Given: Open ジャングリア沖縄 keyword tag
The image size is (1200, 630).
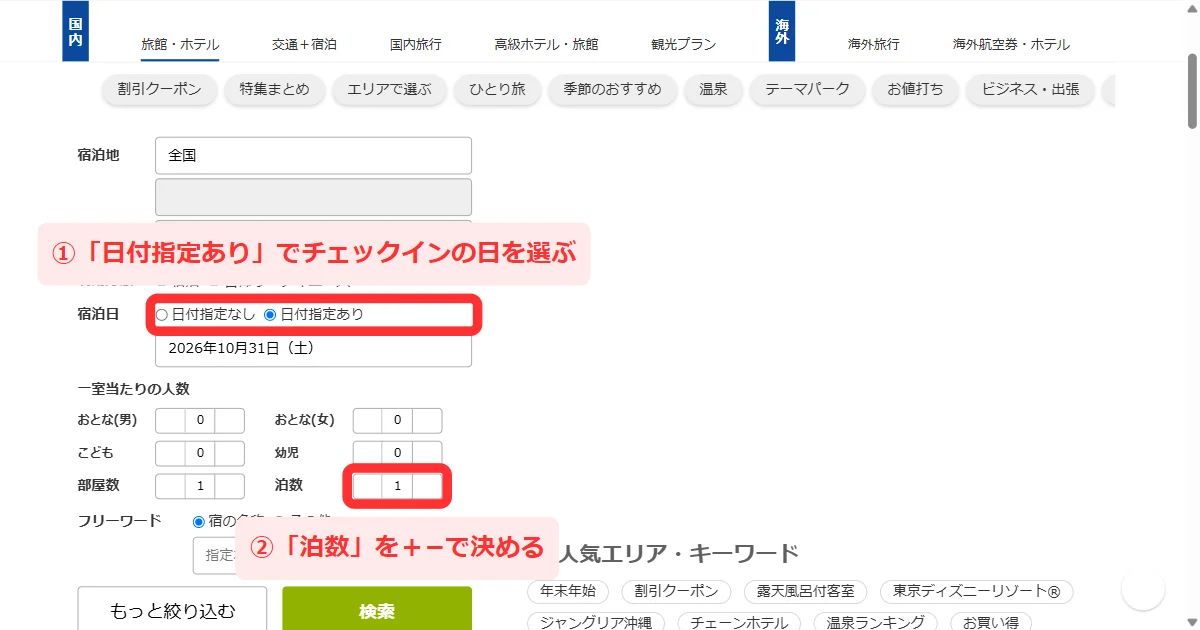Looking at the screenshot, I should tap(596, 622).
